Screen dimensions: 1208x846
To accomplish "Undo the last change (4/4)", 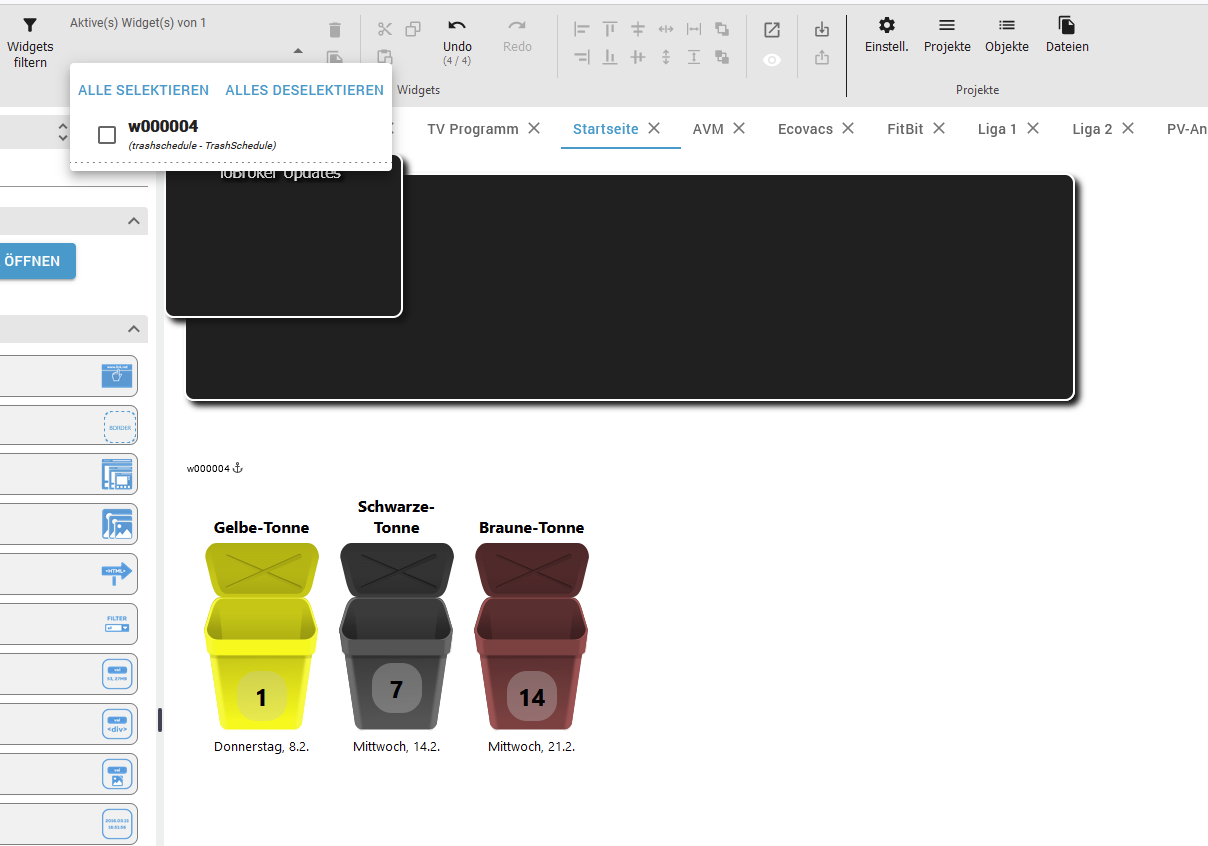I will point(457,41).
